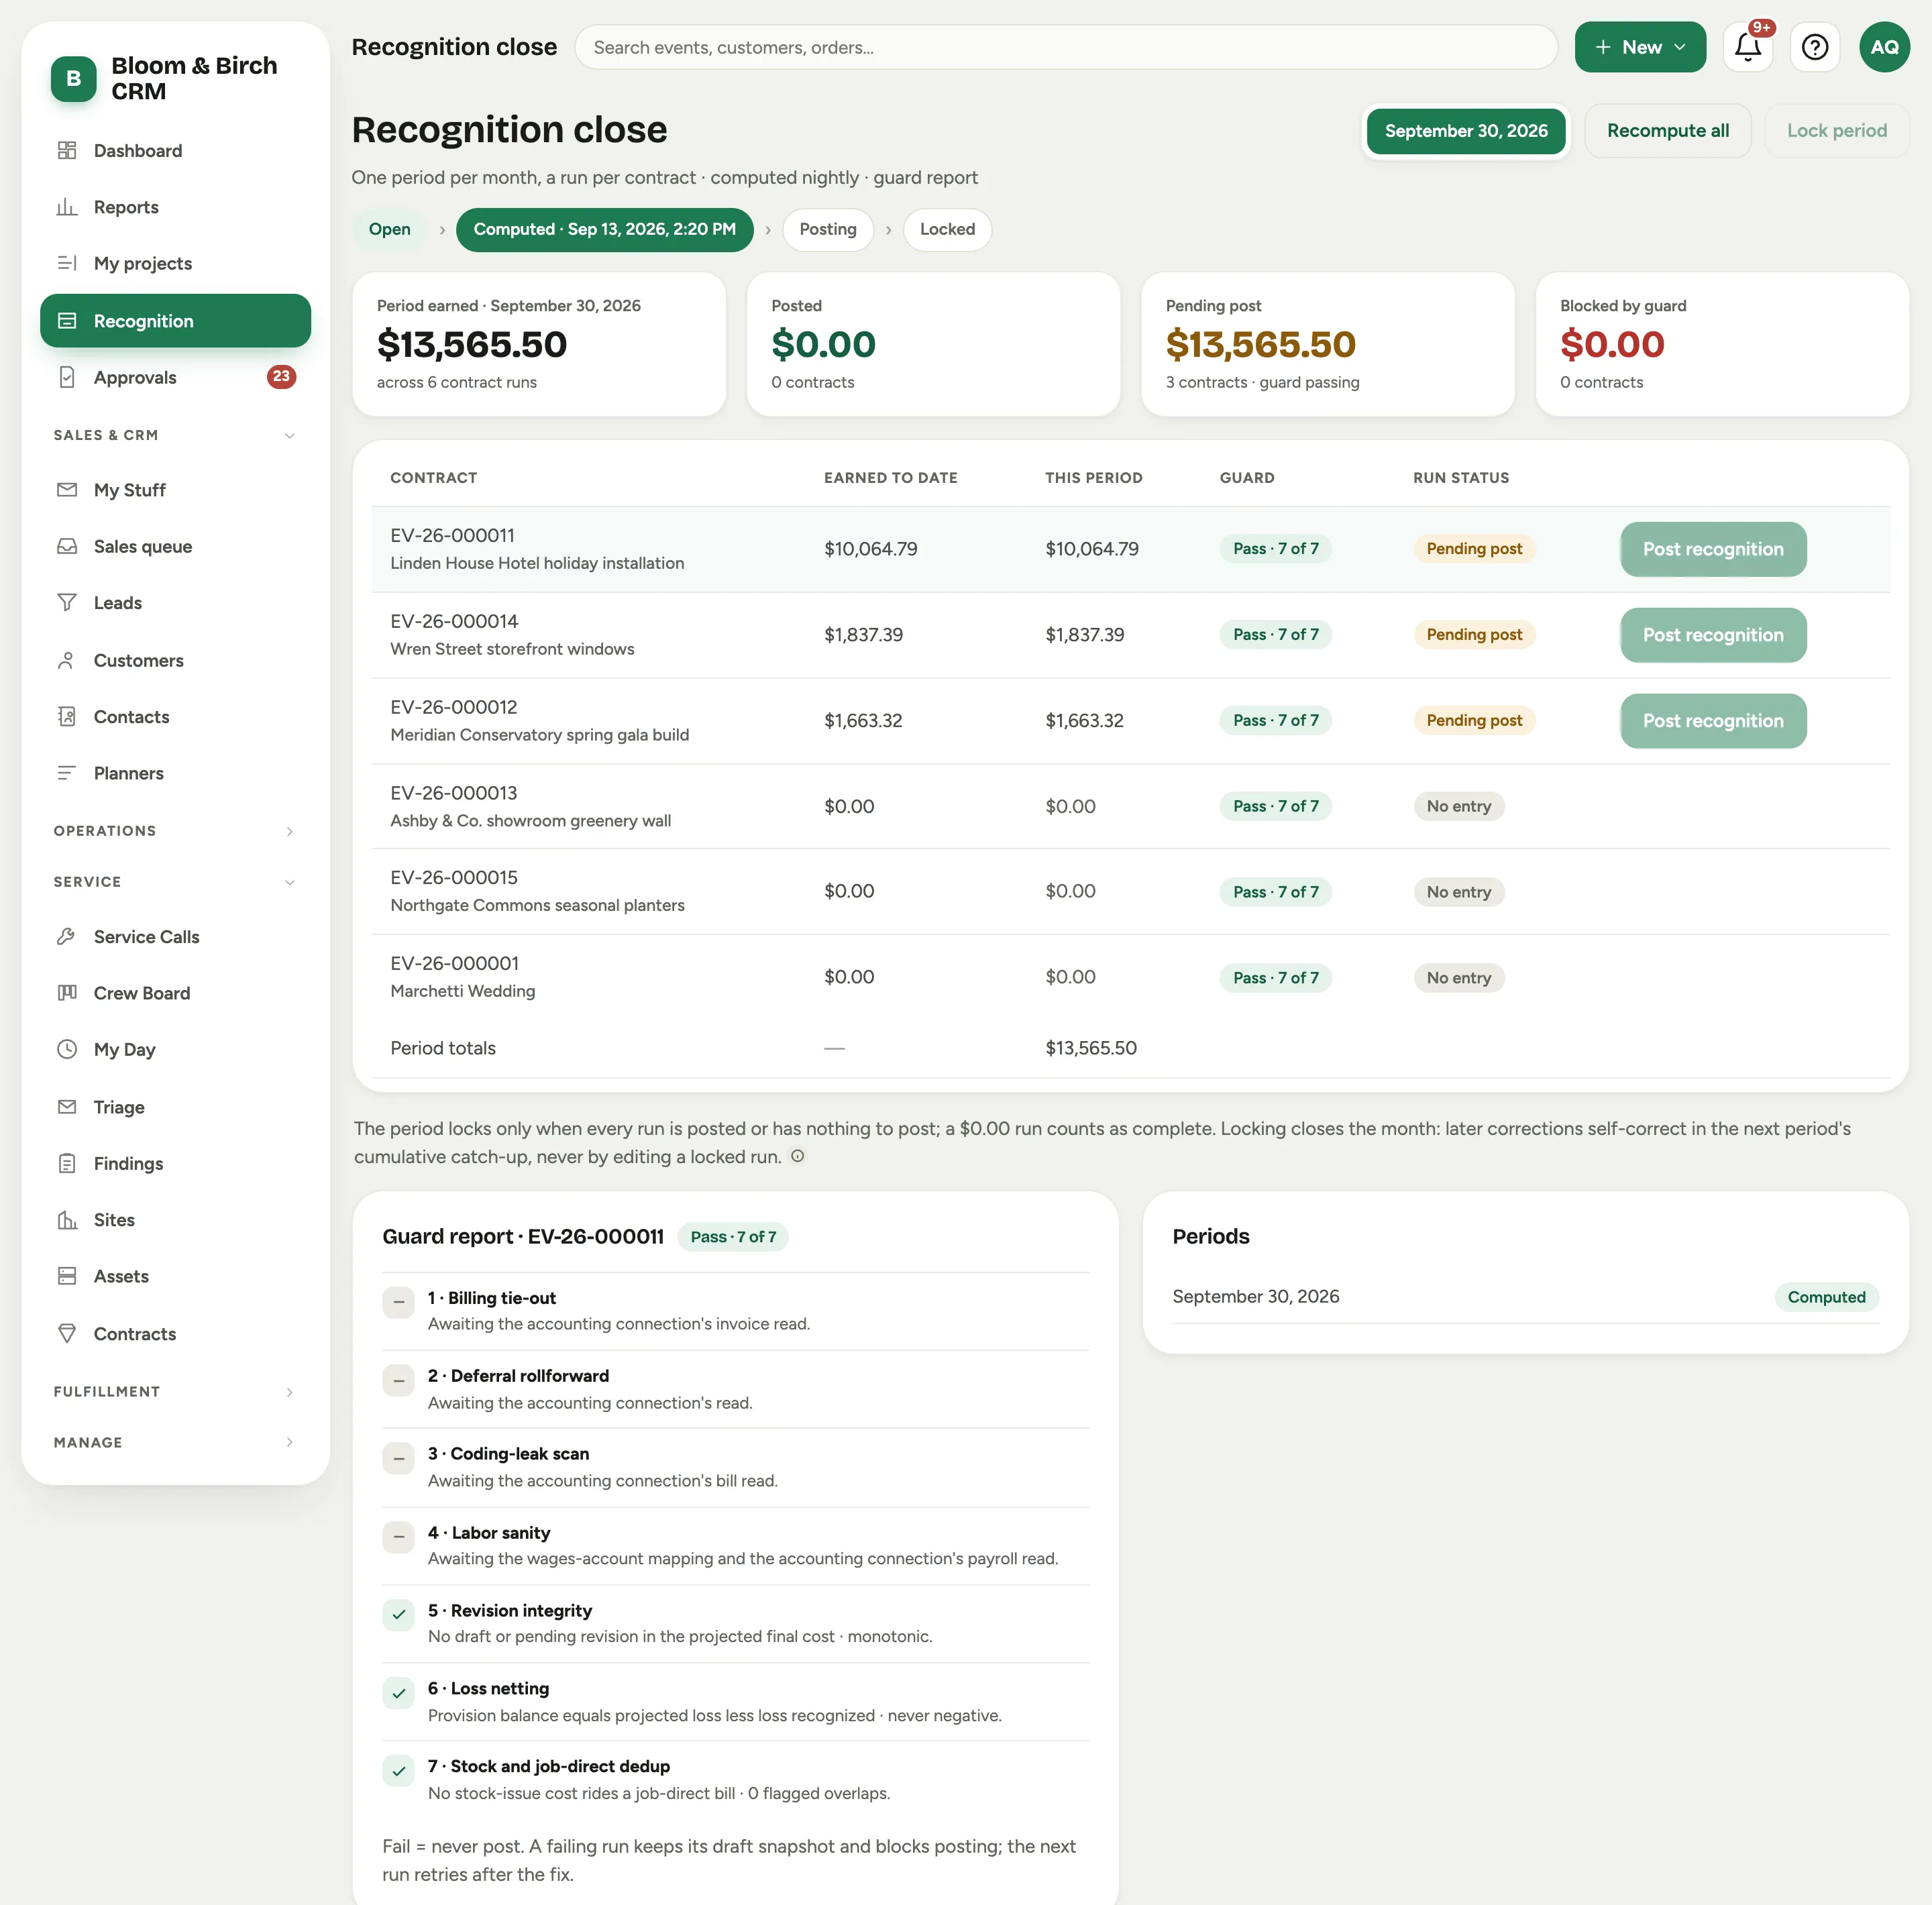Open the Sales queue page

point(175,546)
